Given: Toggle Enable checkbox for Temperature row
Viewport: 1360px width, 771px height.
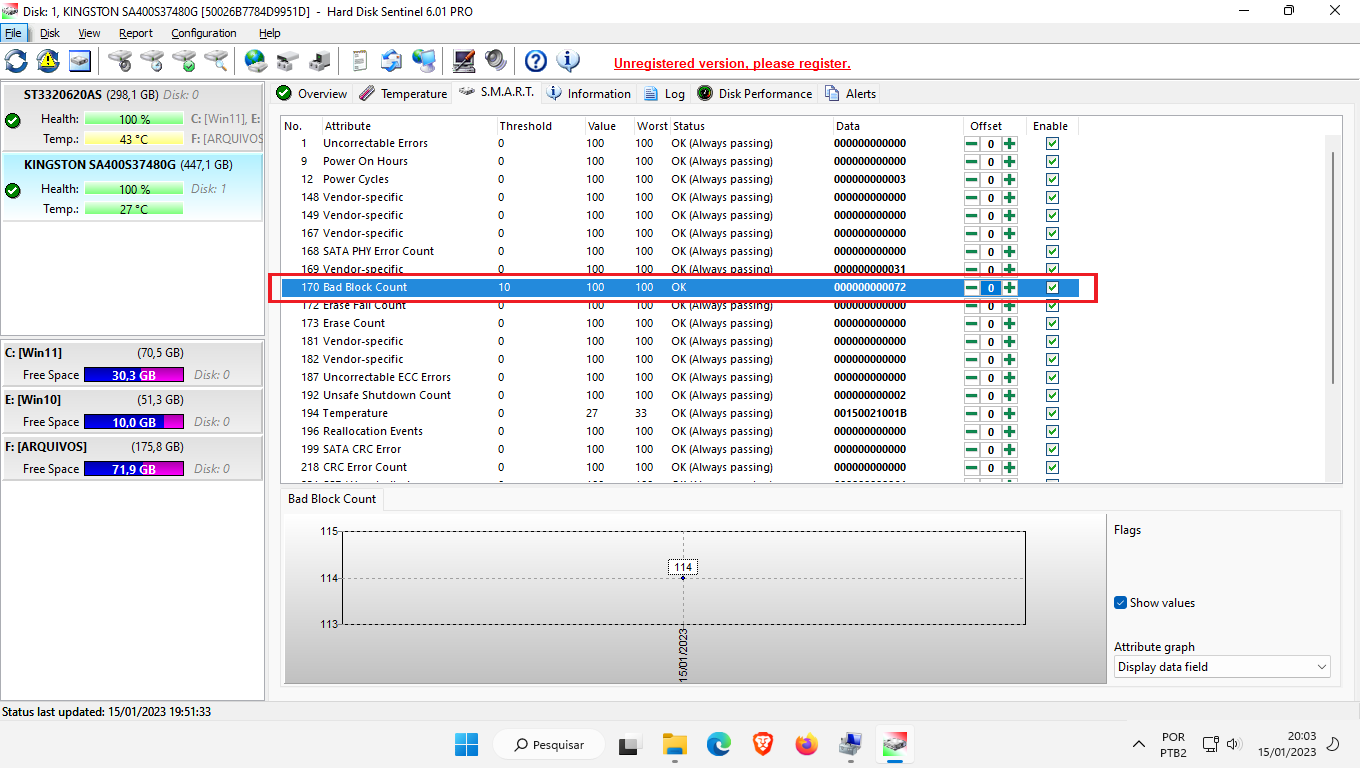Looking at the screenshot, I should (1052, 414).
